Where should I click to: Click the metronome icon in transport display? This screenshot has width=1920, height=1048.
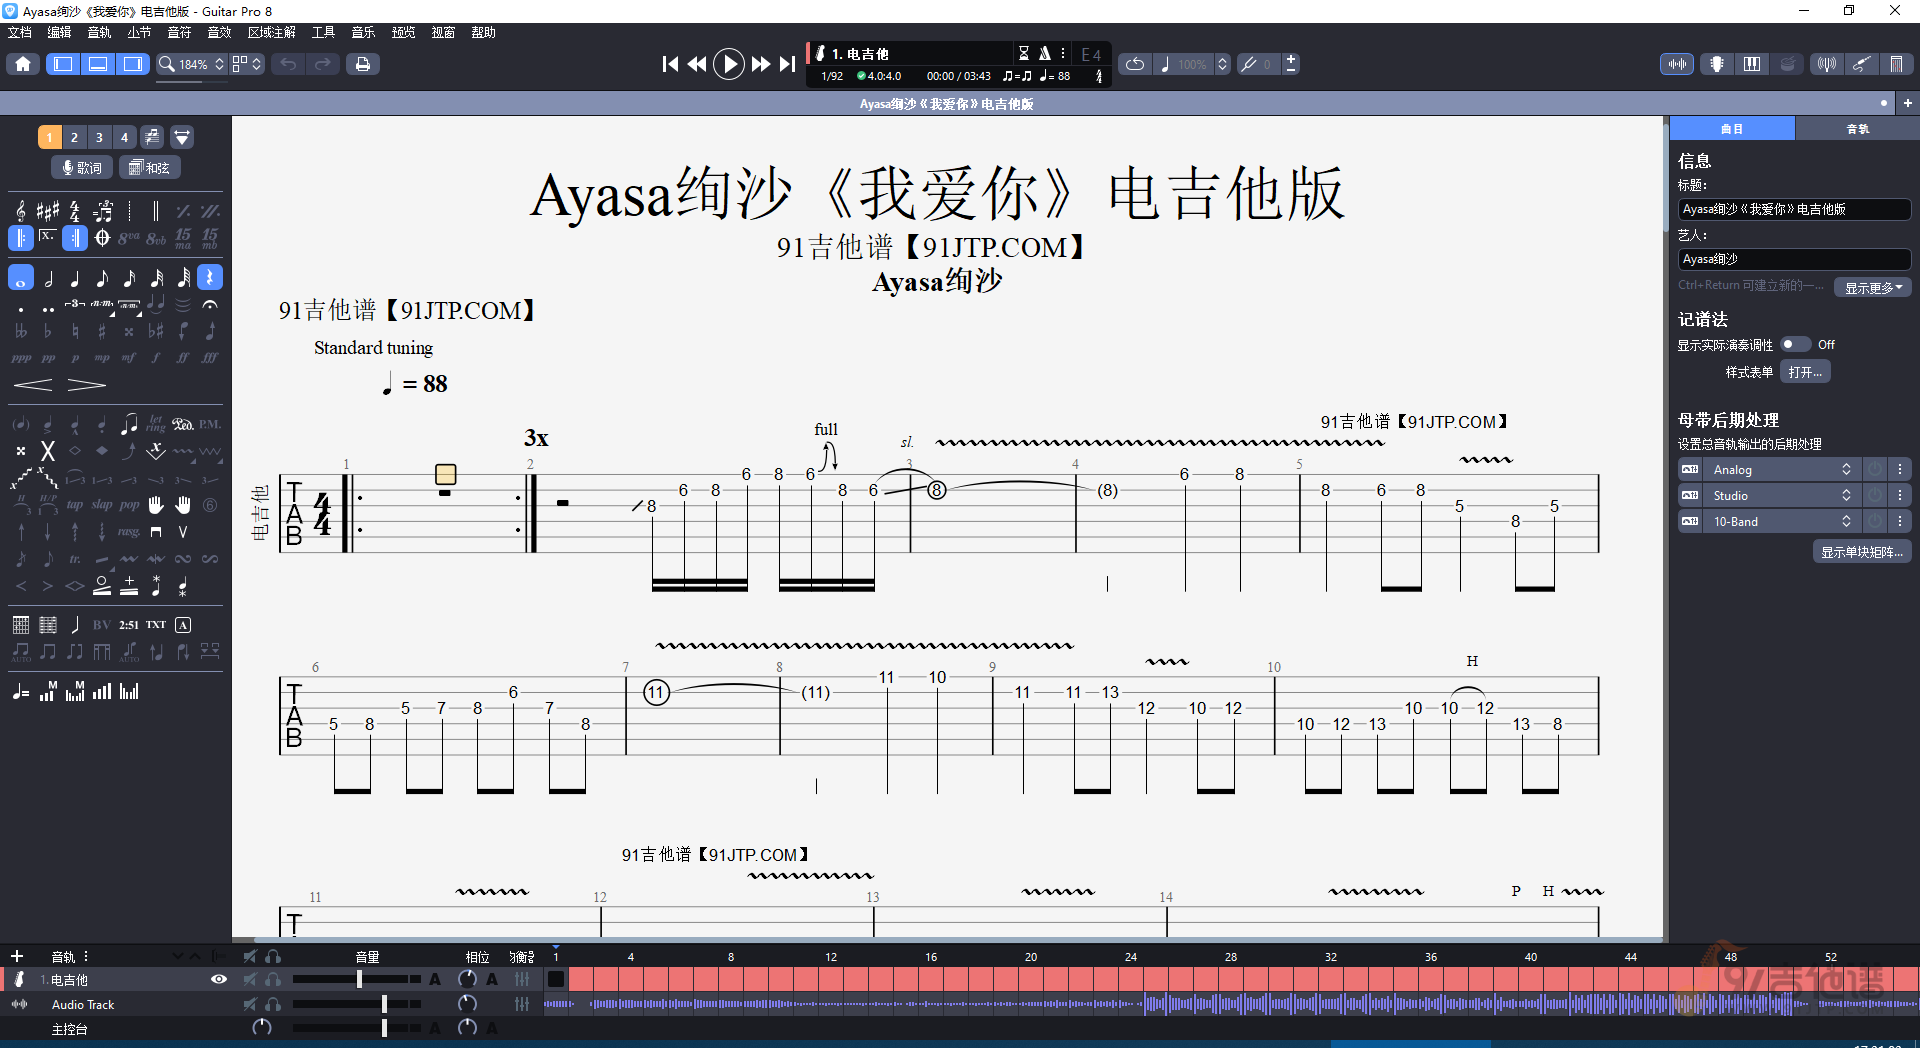coord(1045,54)
